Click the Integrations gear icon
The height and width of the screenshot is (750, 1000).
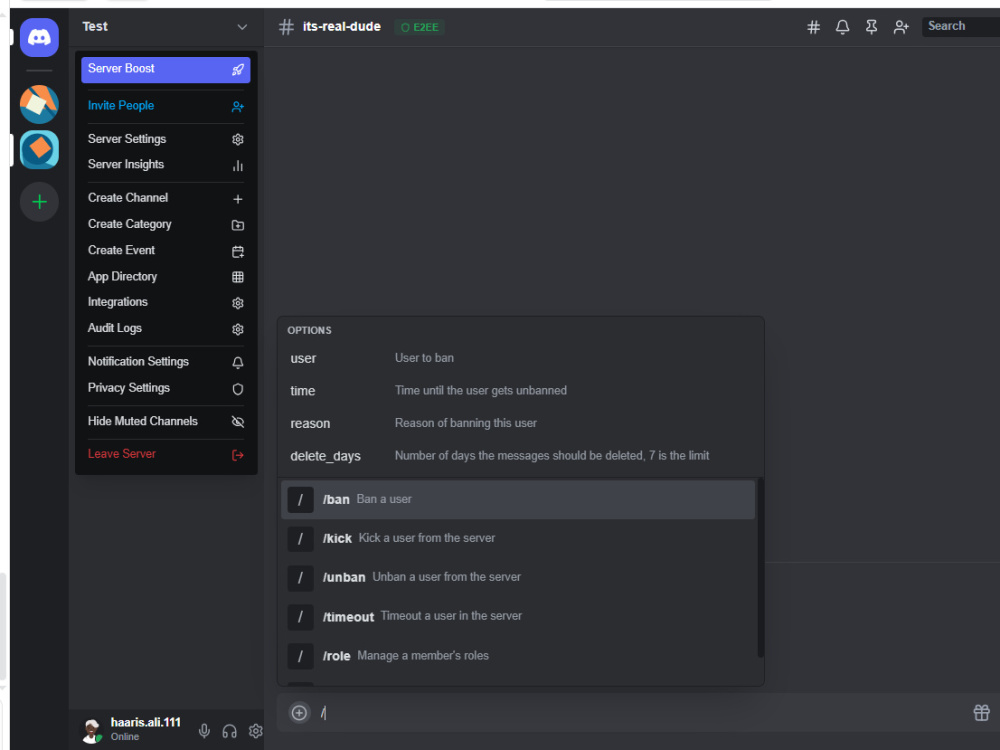coord(237,303)
